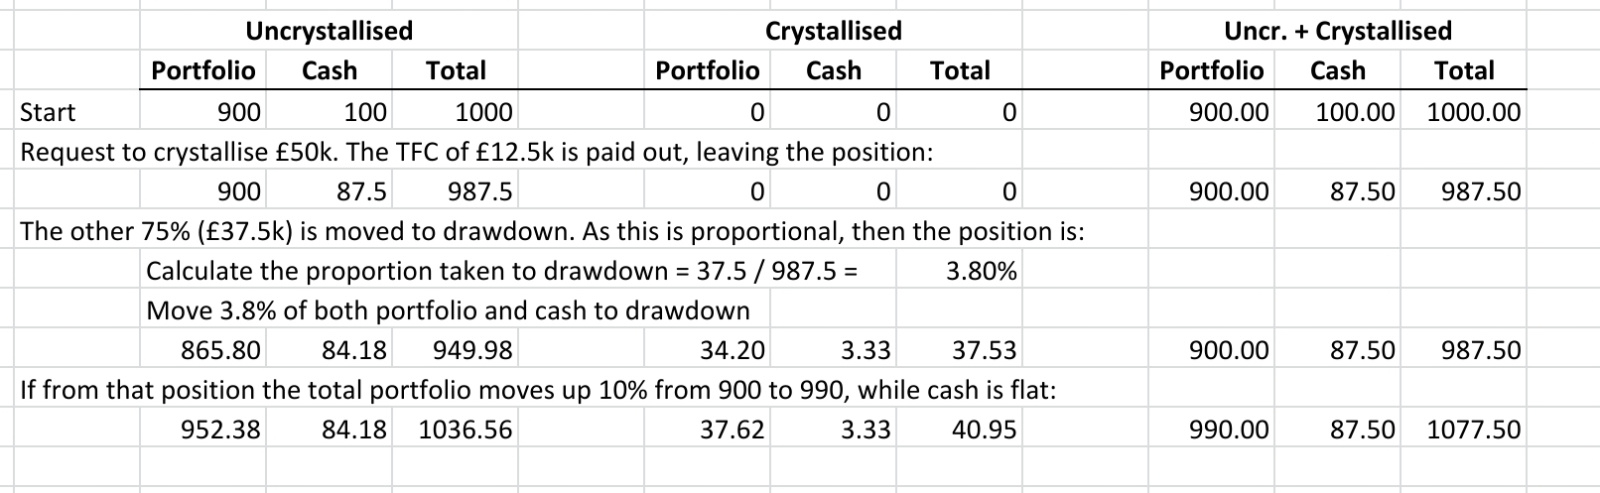The image size is (1600, 493).
Task: Select the cell with value 37.62
Action: (732, 430)
